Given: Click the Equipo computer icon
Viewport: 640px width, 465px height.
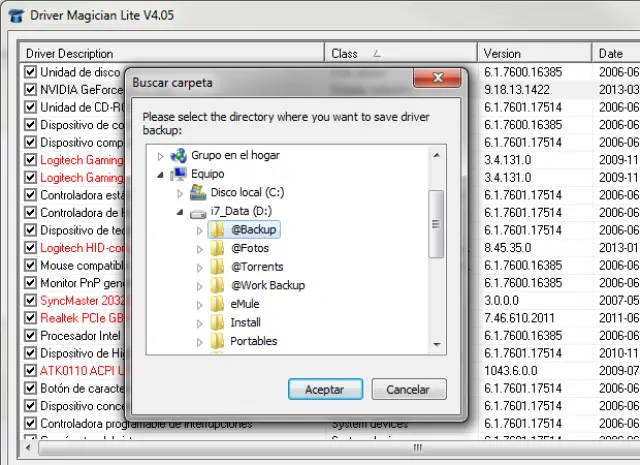Looking at the screenshot, I should [x=179, y=174].
